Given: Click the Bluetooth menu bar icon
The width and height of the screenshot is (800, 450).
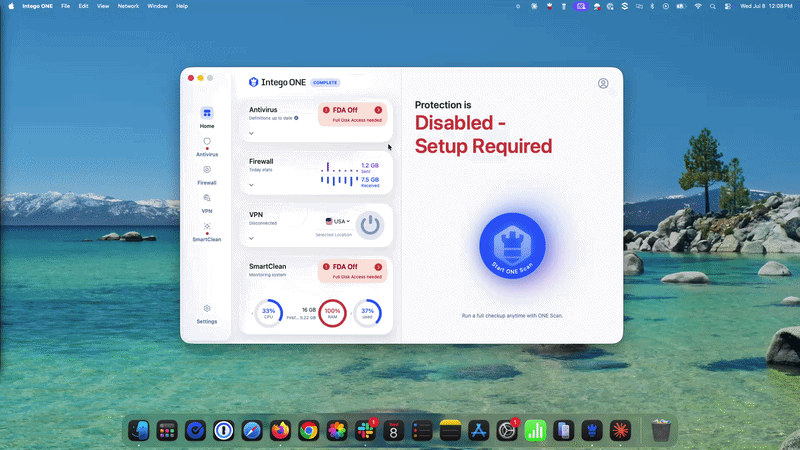Looking at the screenshot, I should click(652, 6).
